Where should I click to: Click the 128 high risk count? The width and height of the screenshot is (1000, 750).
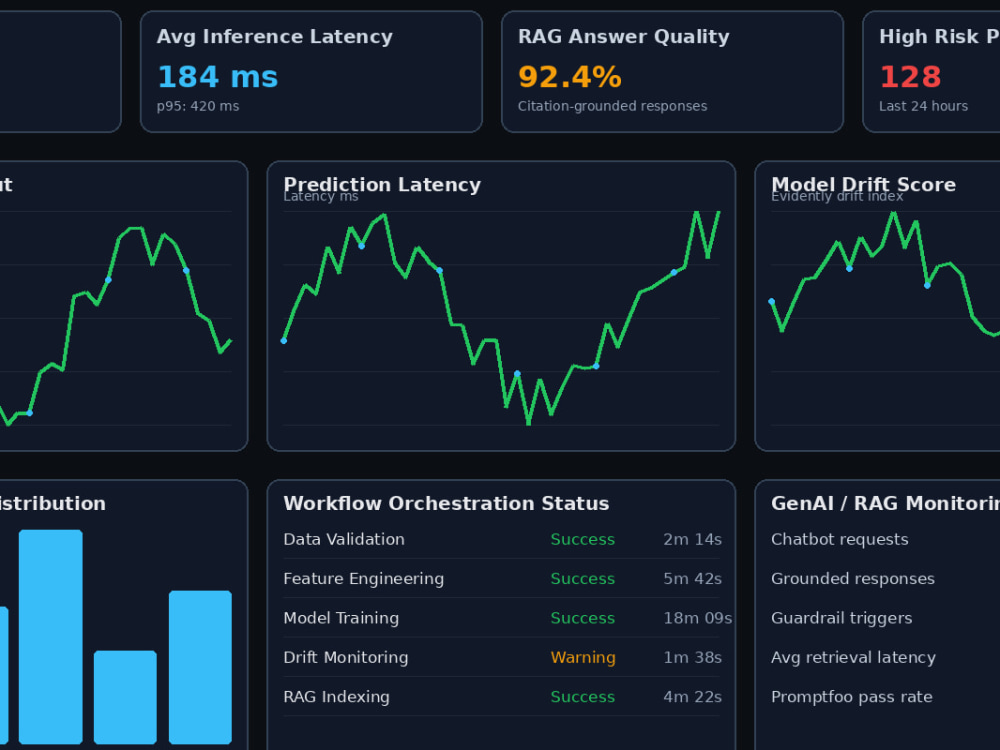(910, 77)
